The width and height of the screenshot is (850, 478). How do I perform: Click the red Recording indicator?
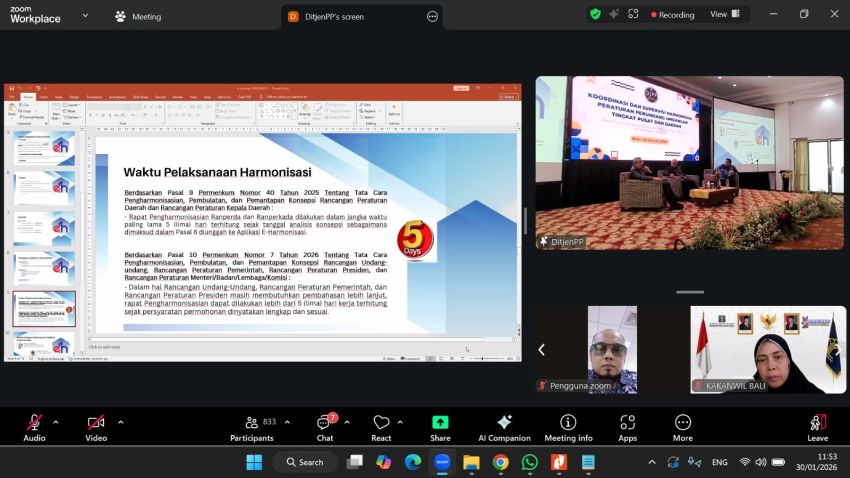click(673, 15)
